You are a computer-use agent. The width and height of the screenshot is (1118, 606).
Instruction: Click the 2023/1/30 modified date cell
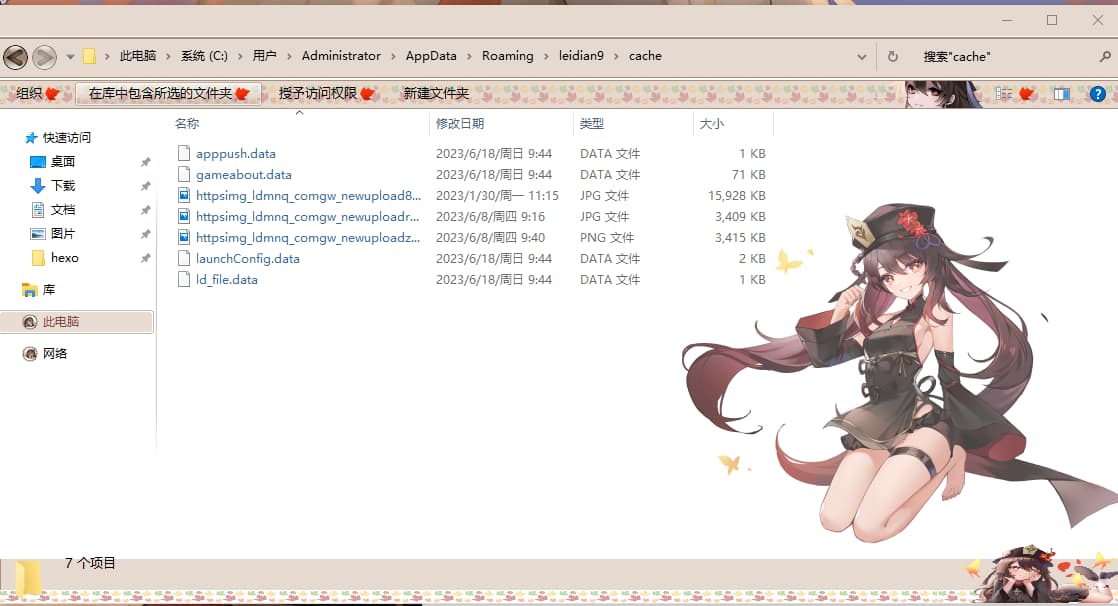497,195
